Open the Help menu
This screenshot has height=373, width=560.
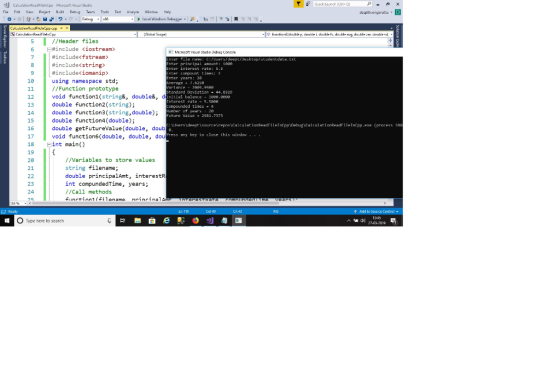[x=167, y=12]
